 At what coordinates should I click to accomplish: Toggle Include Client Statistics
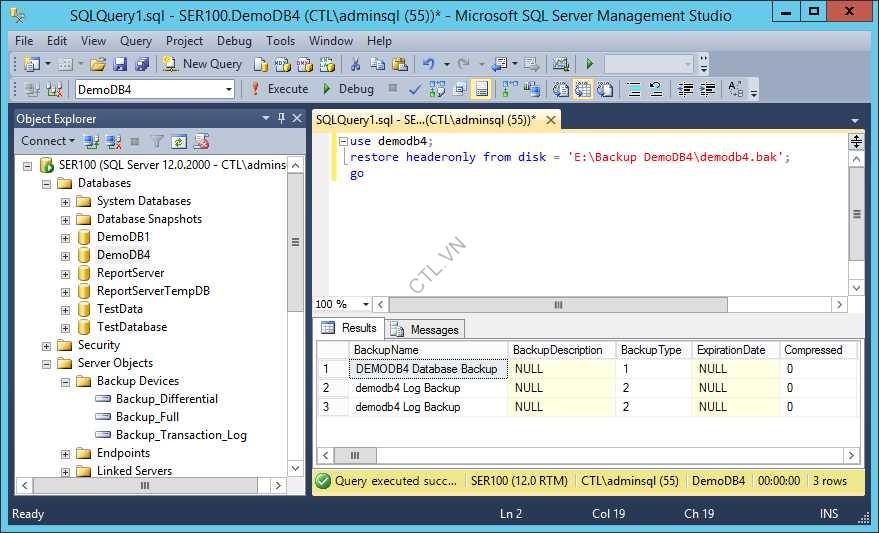[x=532, y=90]
